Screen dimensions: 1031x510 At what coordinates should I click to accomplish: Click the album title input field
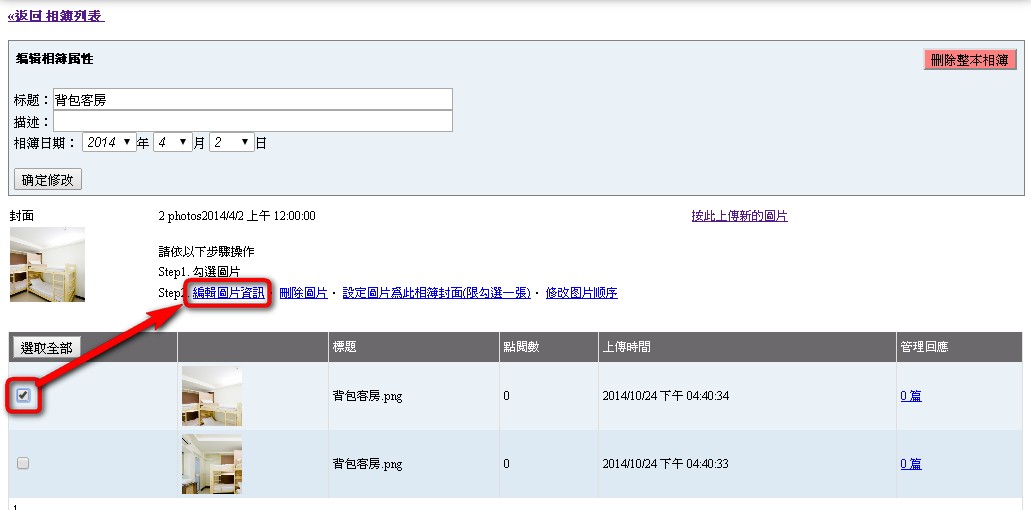tap(252, 99)
